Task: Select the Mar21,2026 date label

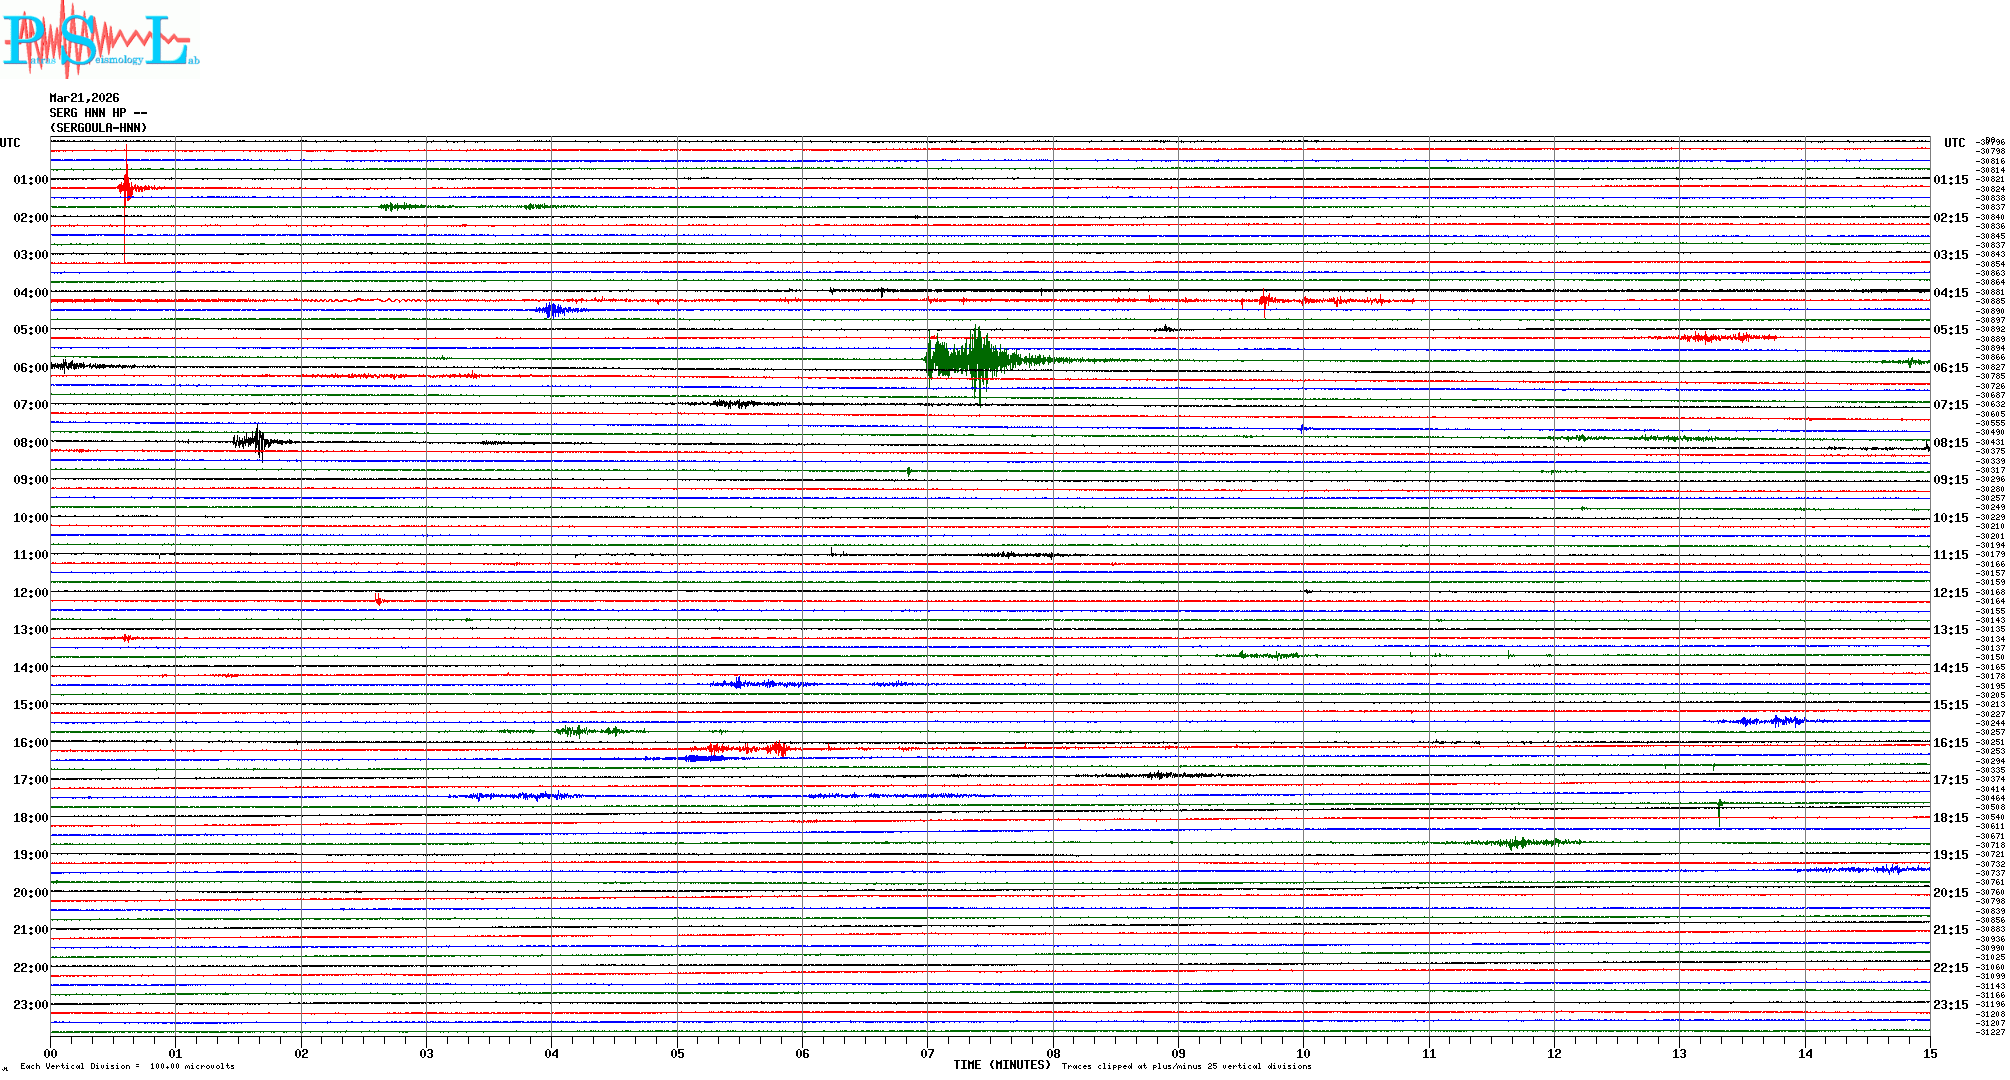Action: [x=84, y=98]
